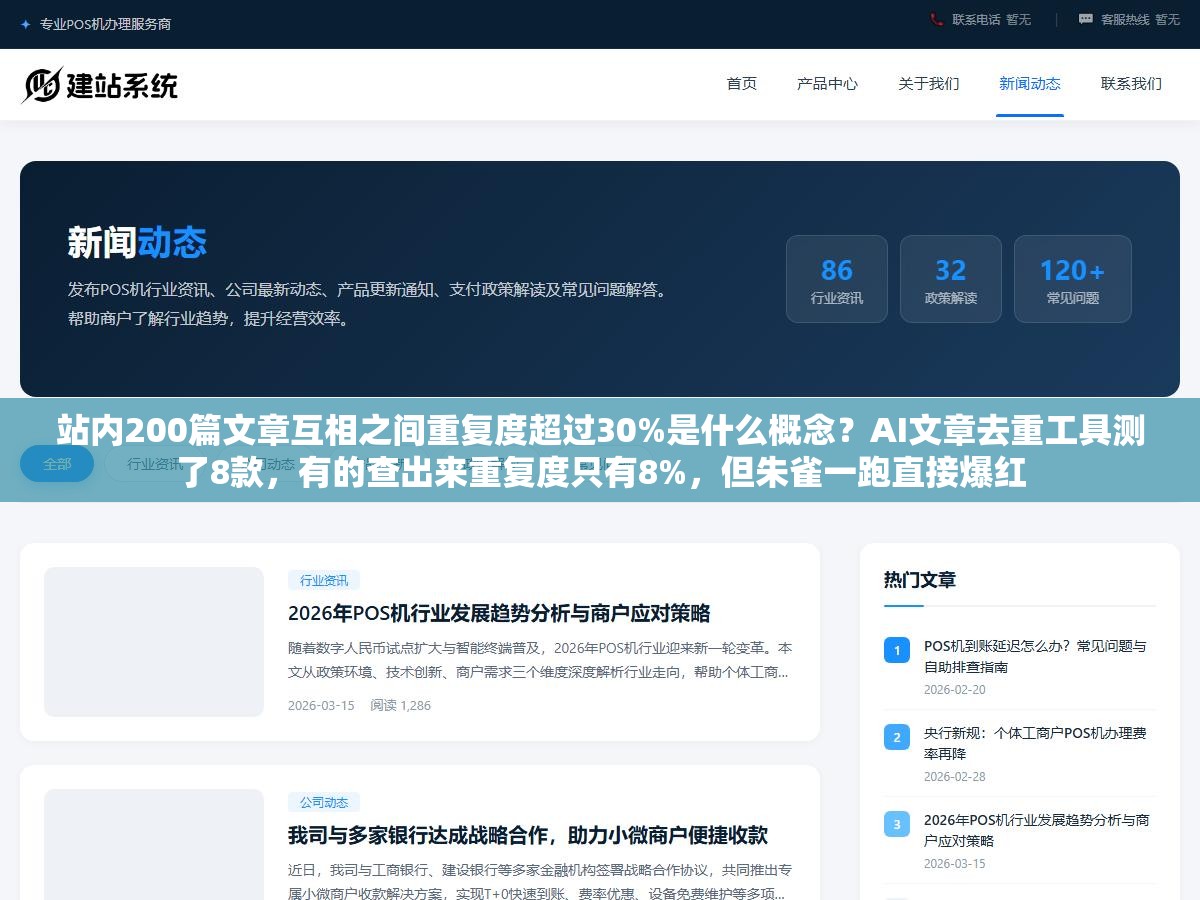Click date 2026-02-28 under hot article
This screenshot has height=900, width=1200.
954,776
